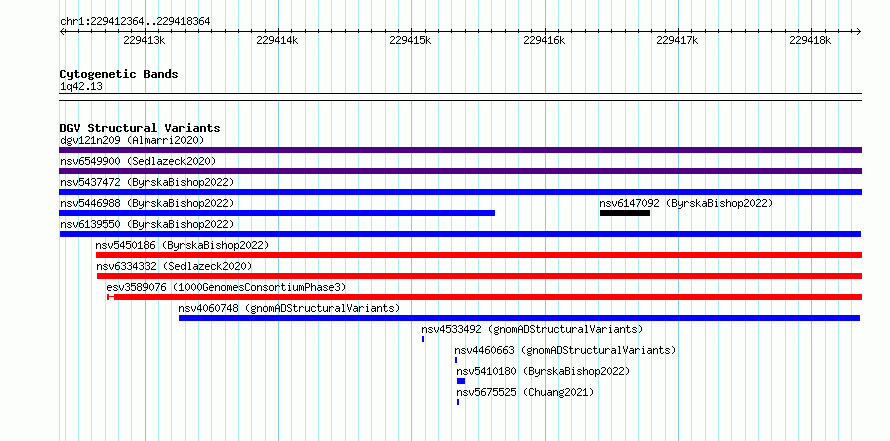Click the right arrow of the ruler
The width and height of the screenshot is (890, 441).
(x=859, y=31)
